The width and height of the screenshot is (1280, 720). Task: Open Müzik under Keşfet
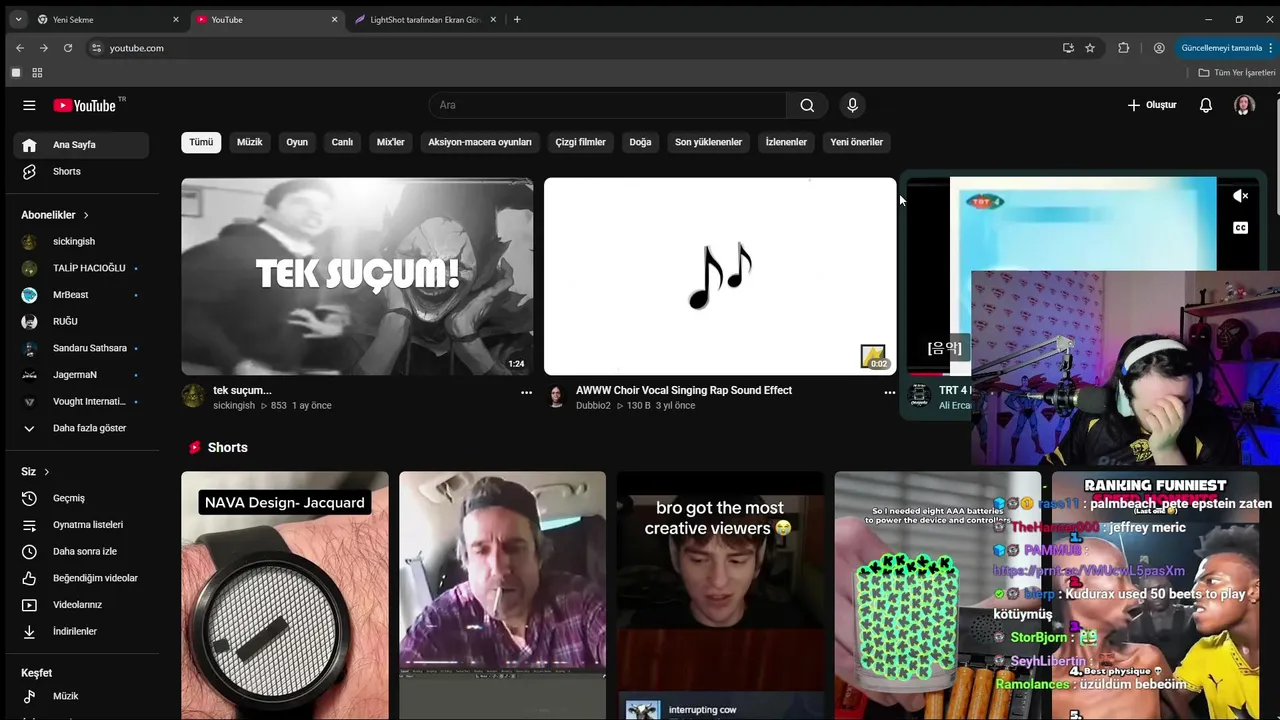pos(81,696)
